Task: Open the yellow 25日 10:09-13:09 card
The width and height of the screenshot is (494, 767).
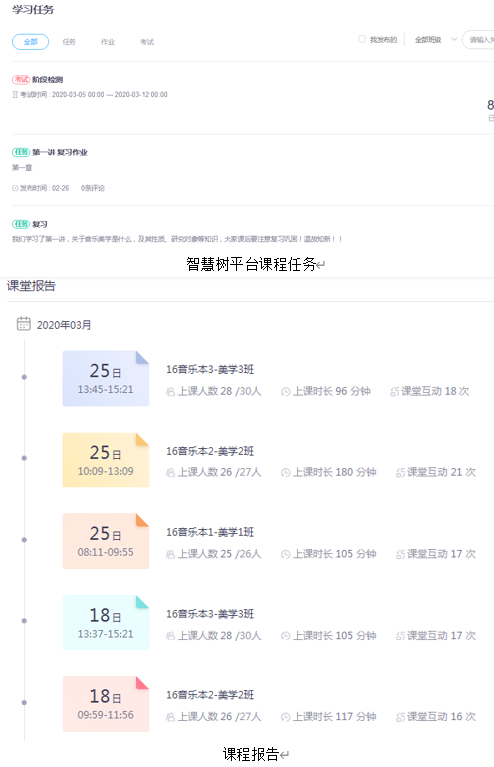Action: click(106, 460)
